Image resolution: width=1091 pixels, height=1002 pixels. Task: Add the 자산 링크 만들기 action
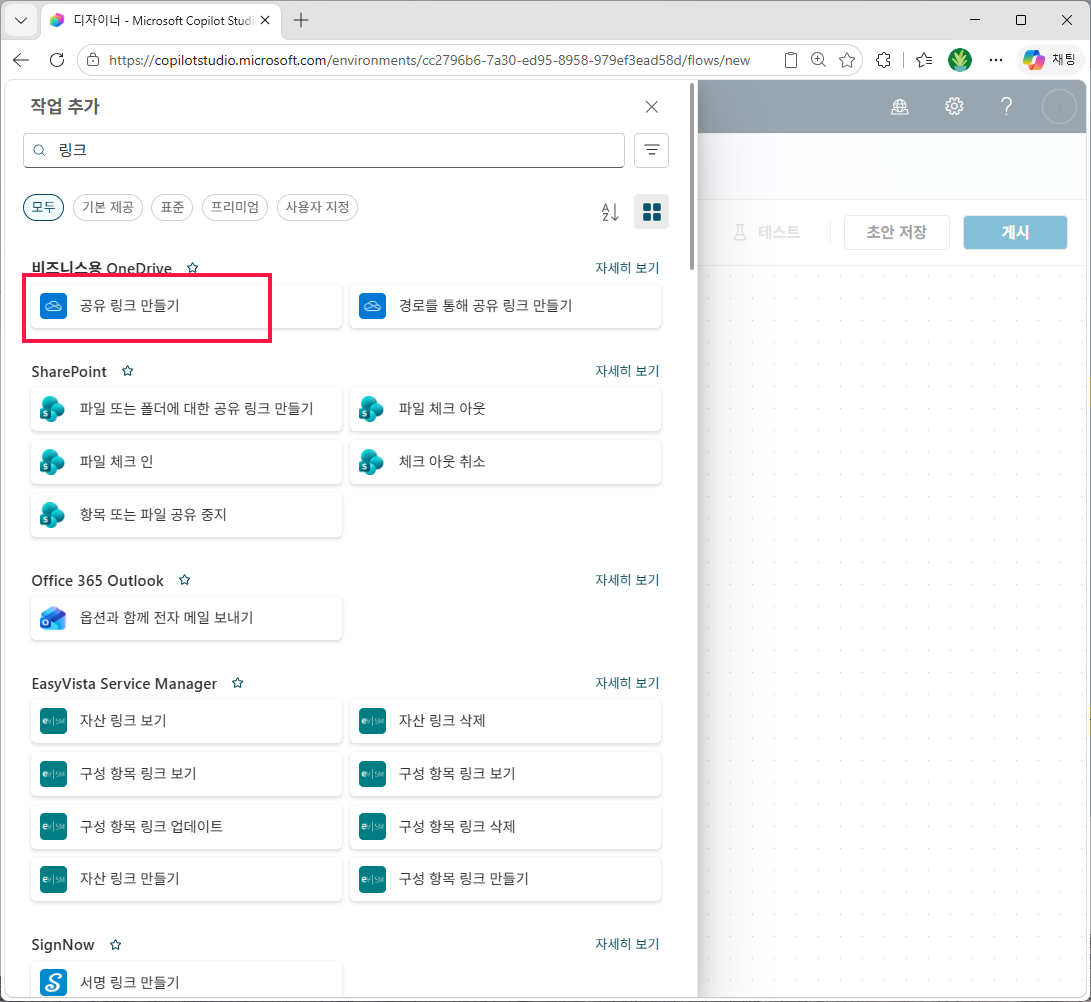point(186,879)
